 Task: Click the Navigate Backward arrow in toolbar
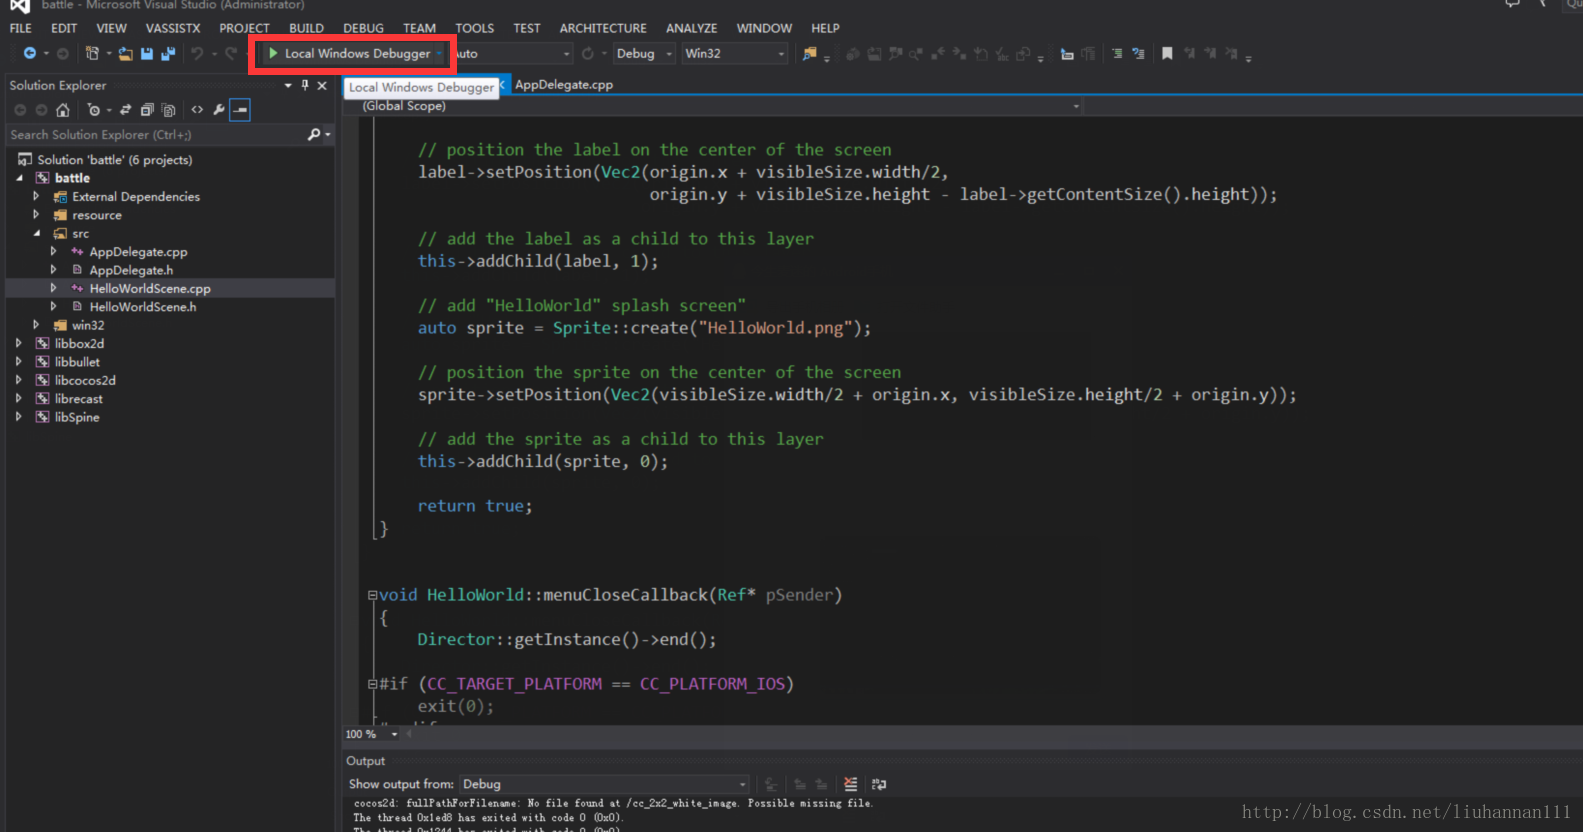pyautogui.click(x=30, y=53)
